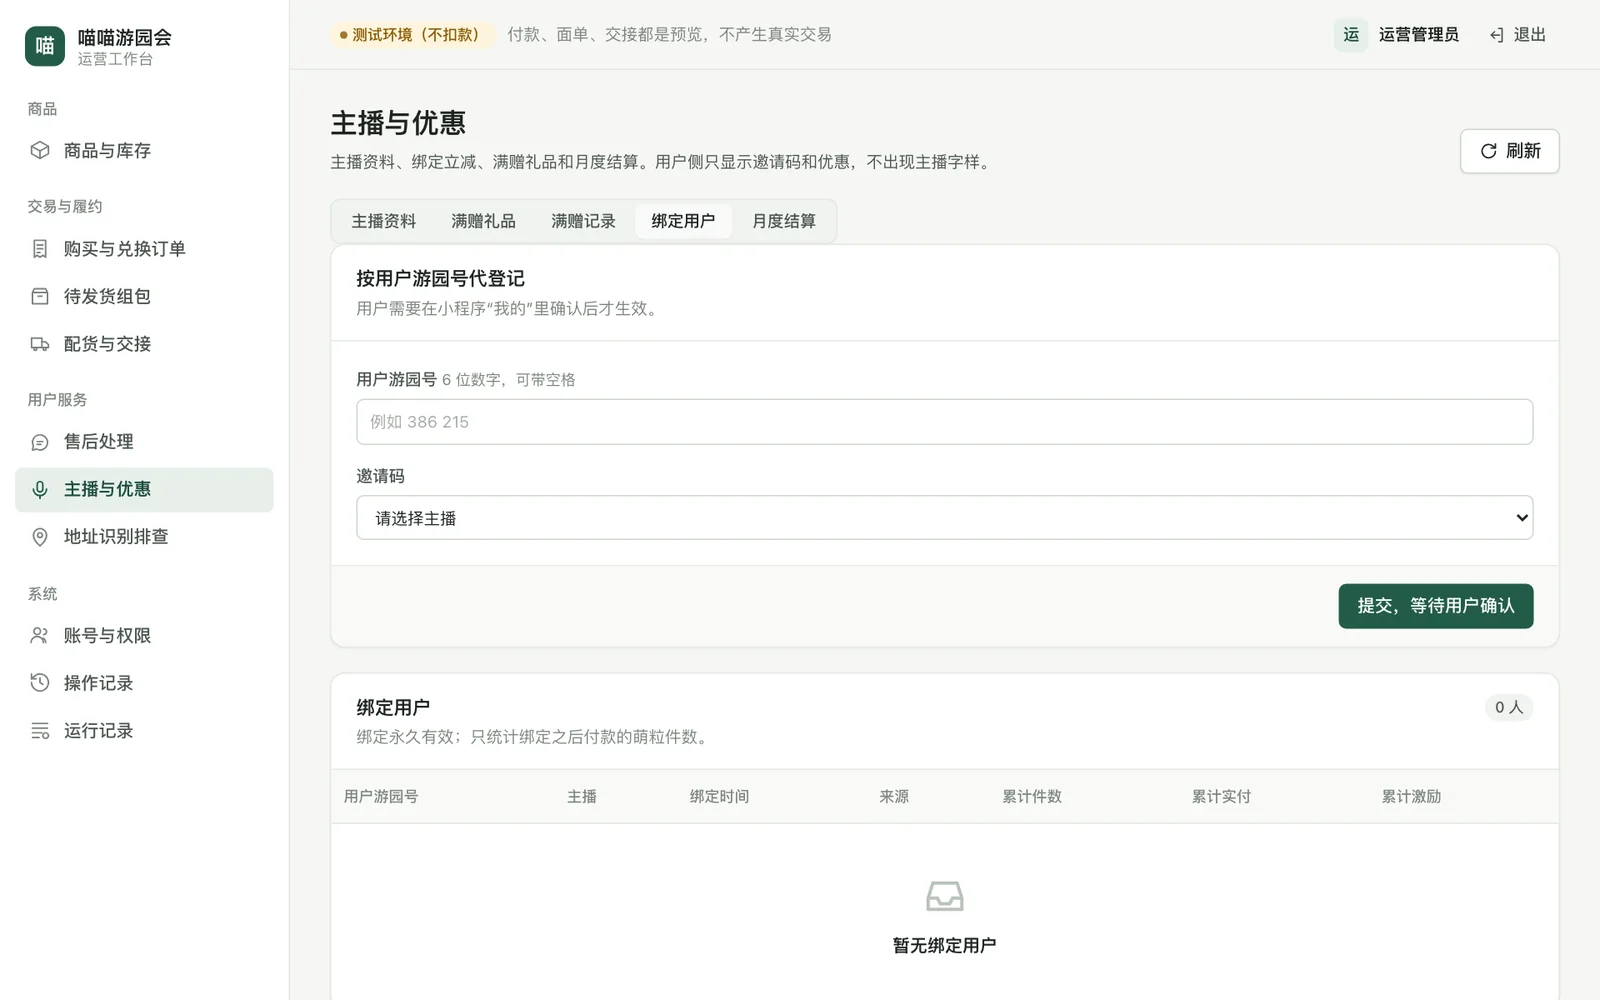Focus the 用户游园号 input field
The height and width of the screenshot is (1000, 1600).
click(x=945, y=422)
